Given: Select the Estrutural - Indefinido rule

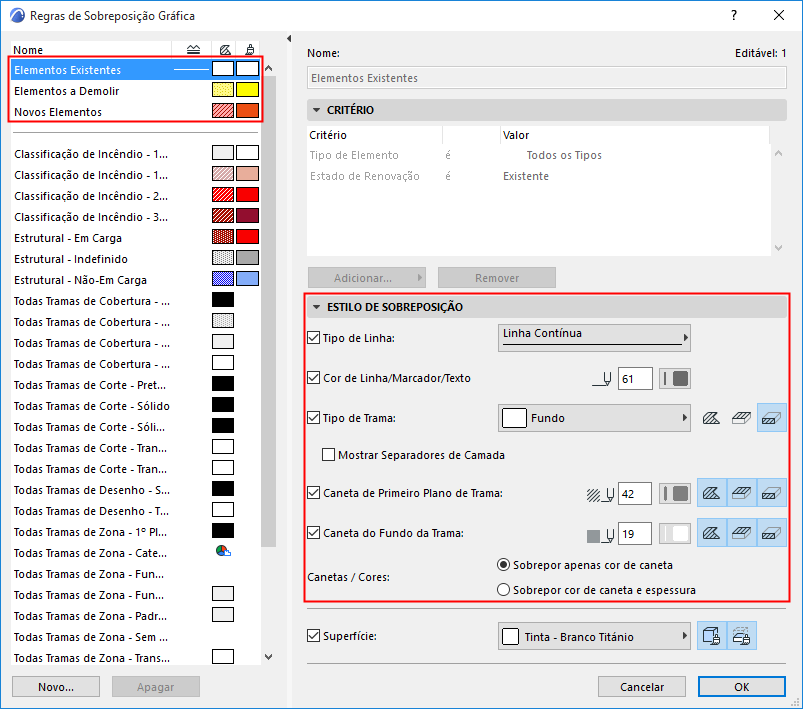Looking at the screenshot, I should pos(136,259).
